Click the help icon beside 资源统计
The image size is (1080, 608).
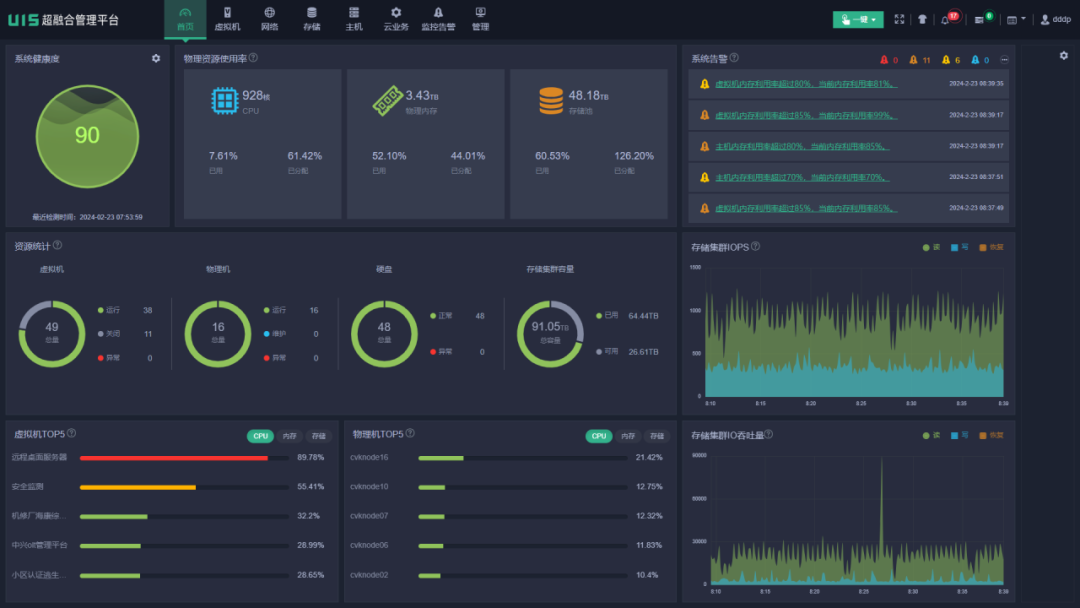[57, 245]
